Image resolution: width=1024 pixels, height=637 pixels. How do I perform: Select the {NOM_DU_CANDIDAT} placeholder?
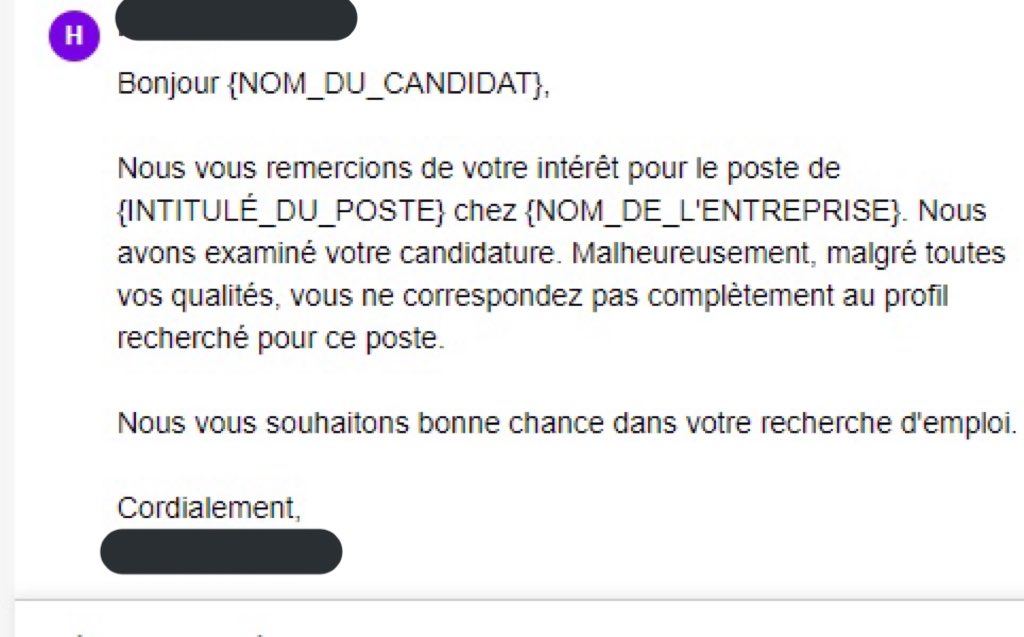[386, 84]
